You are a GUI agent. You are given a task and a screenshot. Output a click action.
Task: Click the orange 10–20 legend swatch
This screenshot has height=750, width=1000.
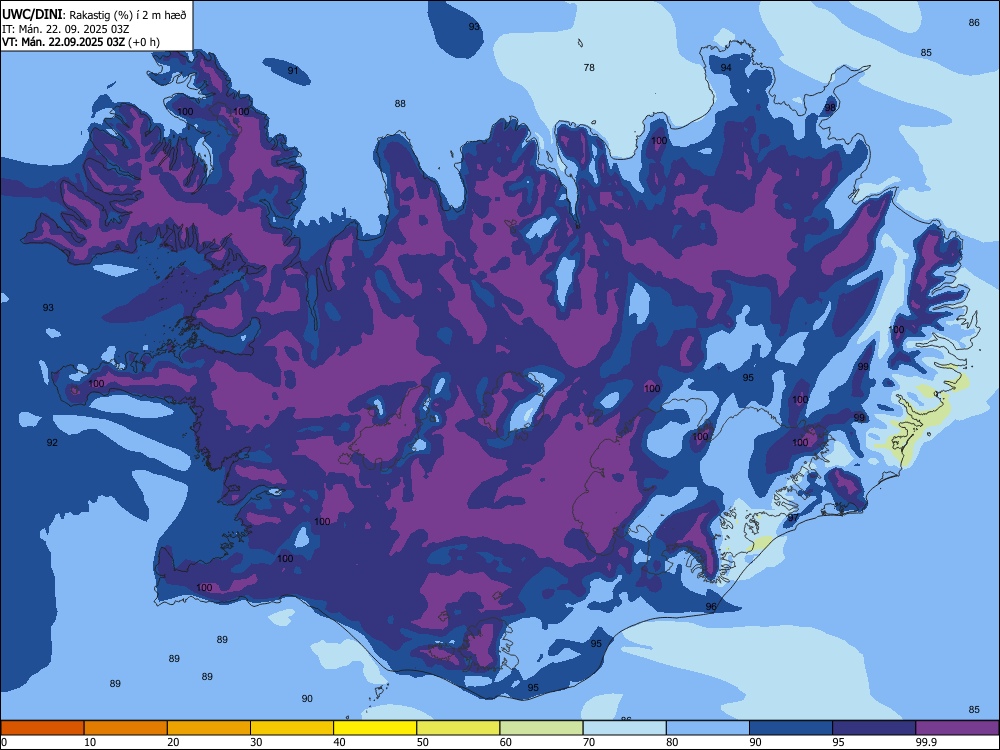point(126,728)
